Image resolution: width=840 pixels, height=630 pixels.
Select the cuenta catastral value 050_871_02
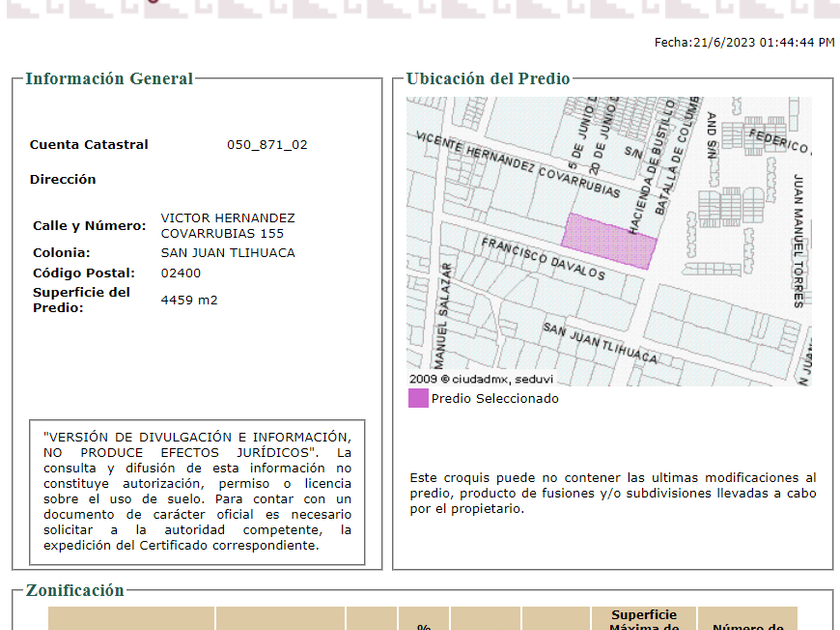(x=267, y=145)
